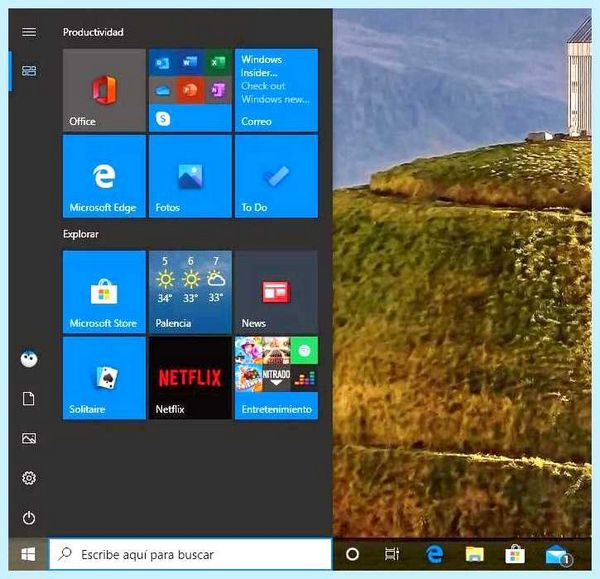Open the Palencia weather tile
The height and width of the screenshot is (579, 600).
coord(190,292)
